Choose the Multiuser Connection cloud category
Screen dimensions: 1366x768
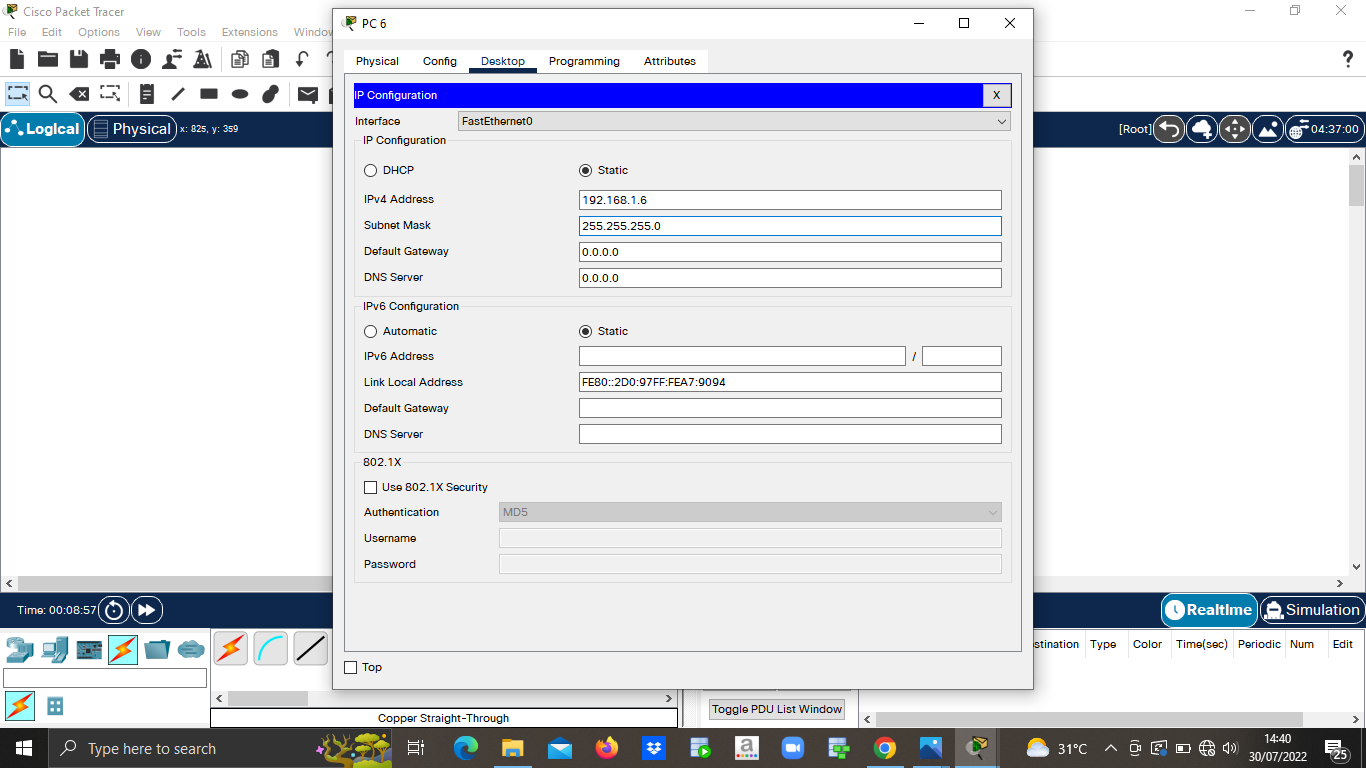[191, 649]
